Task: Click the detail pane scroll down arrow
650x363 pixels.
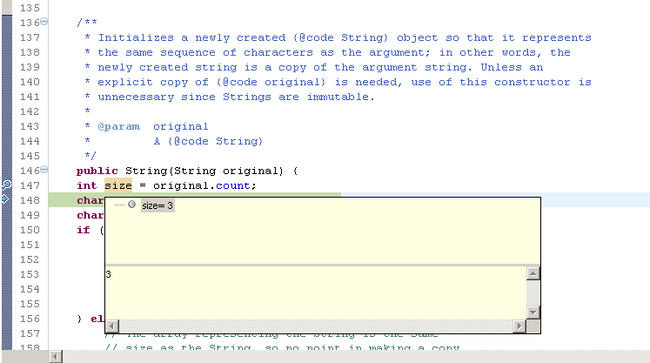Action: click(533, 312)
